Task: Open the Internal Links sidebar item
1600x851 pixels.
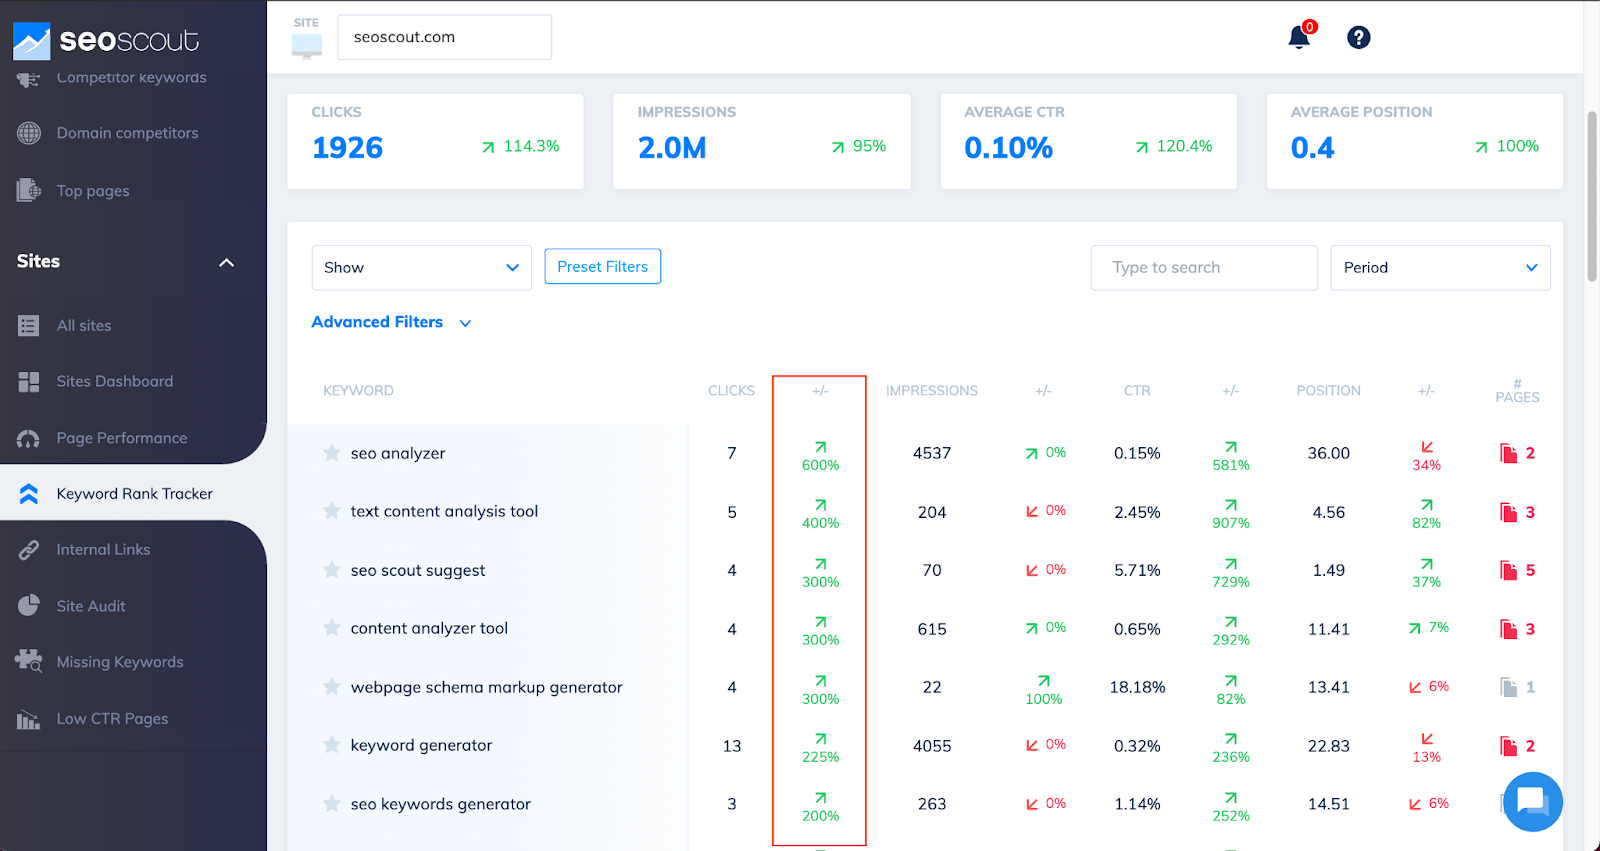Action: click(103, 550)
